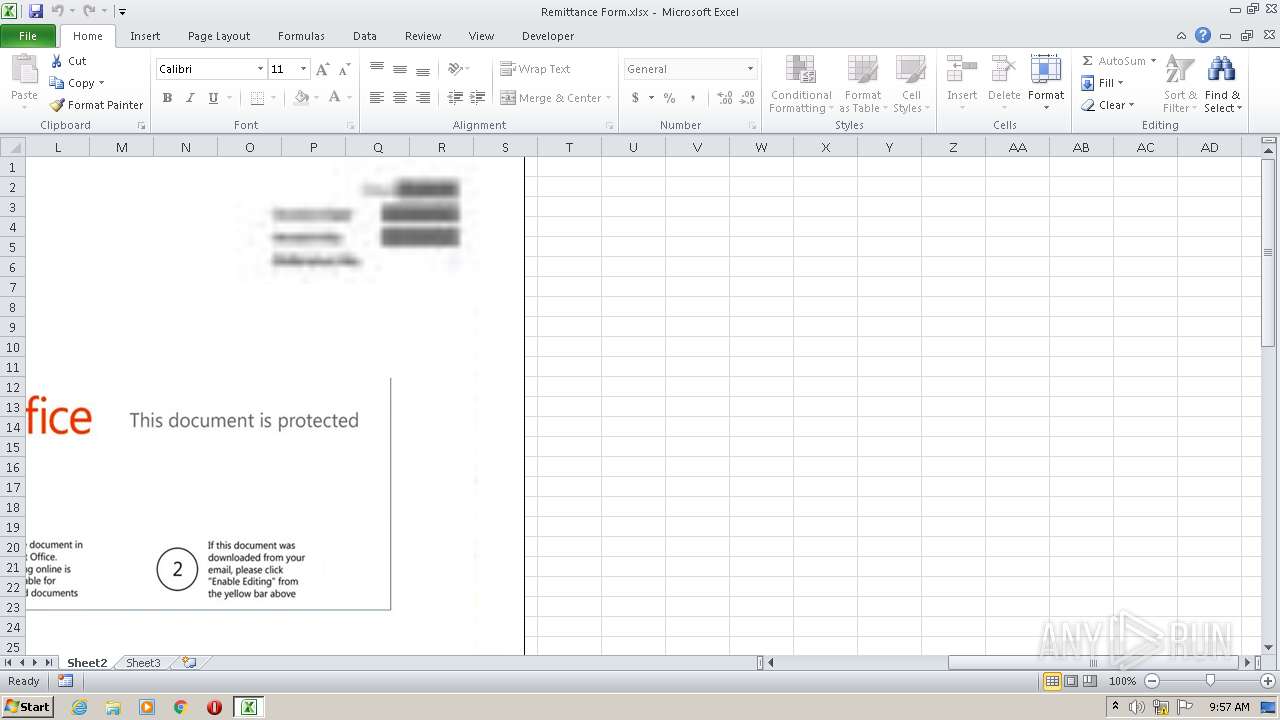Click Delete cells icon
The width and height of the screenshot is (1280, 720).
[1004, 70]
